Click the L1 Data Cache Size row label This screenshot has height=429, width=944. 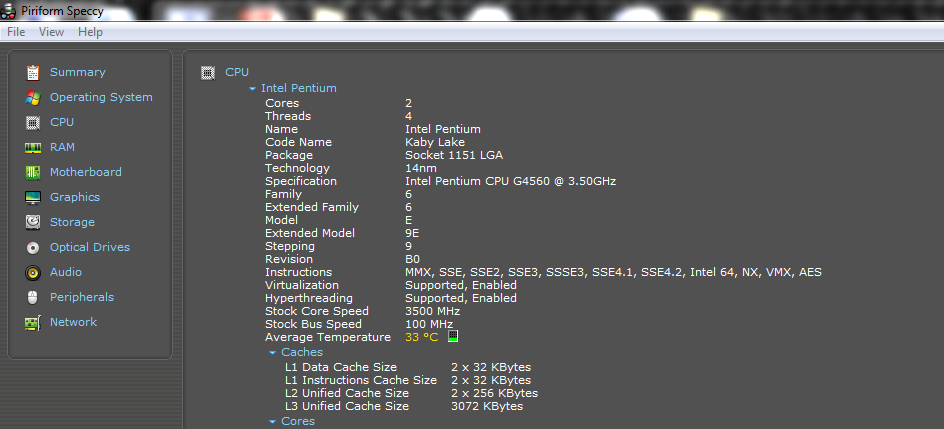point(341,367)
